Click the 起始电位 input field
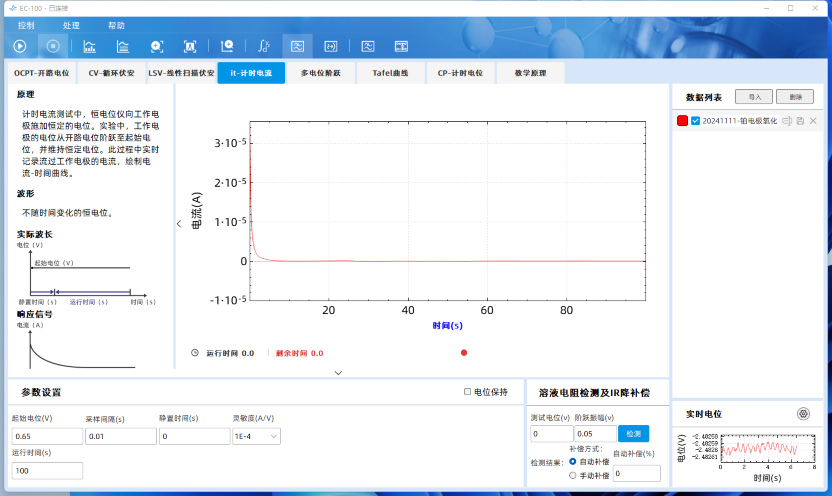 click(x=47, y=436)
